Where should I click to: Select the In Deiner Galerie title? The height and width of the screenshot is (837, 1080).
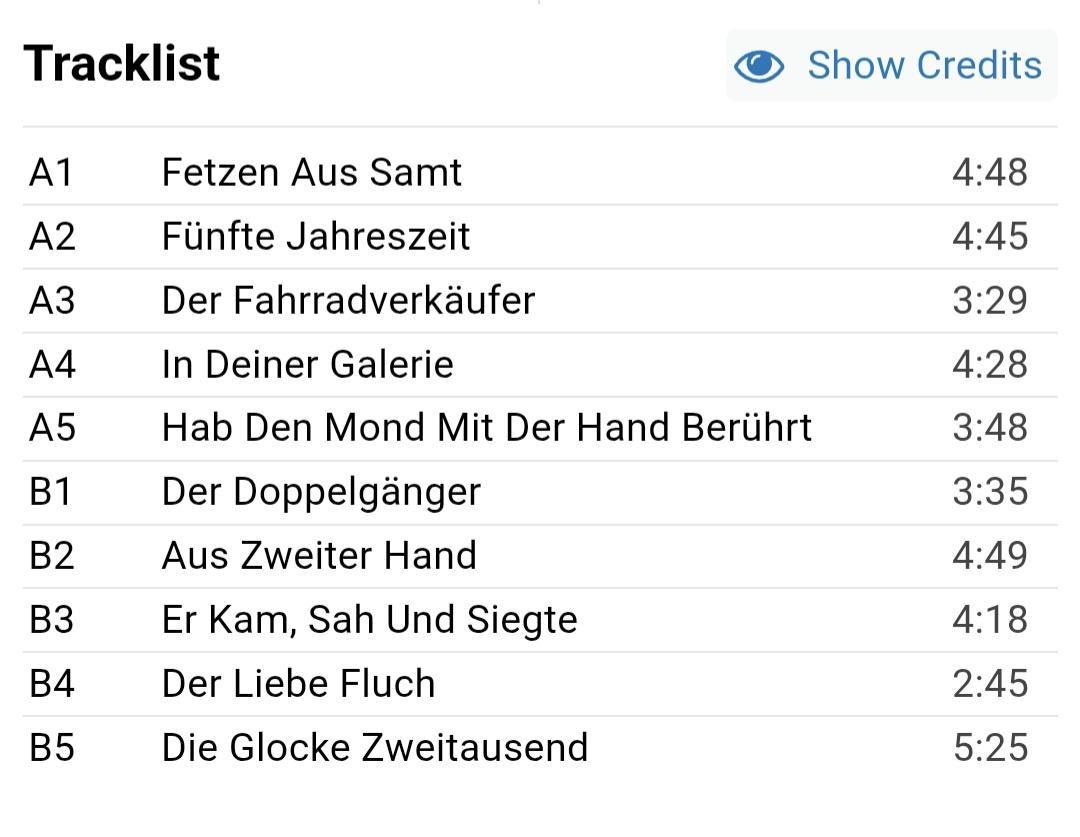[x=307, y=364]
